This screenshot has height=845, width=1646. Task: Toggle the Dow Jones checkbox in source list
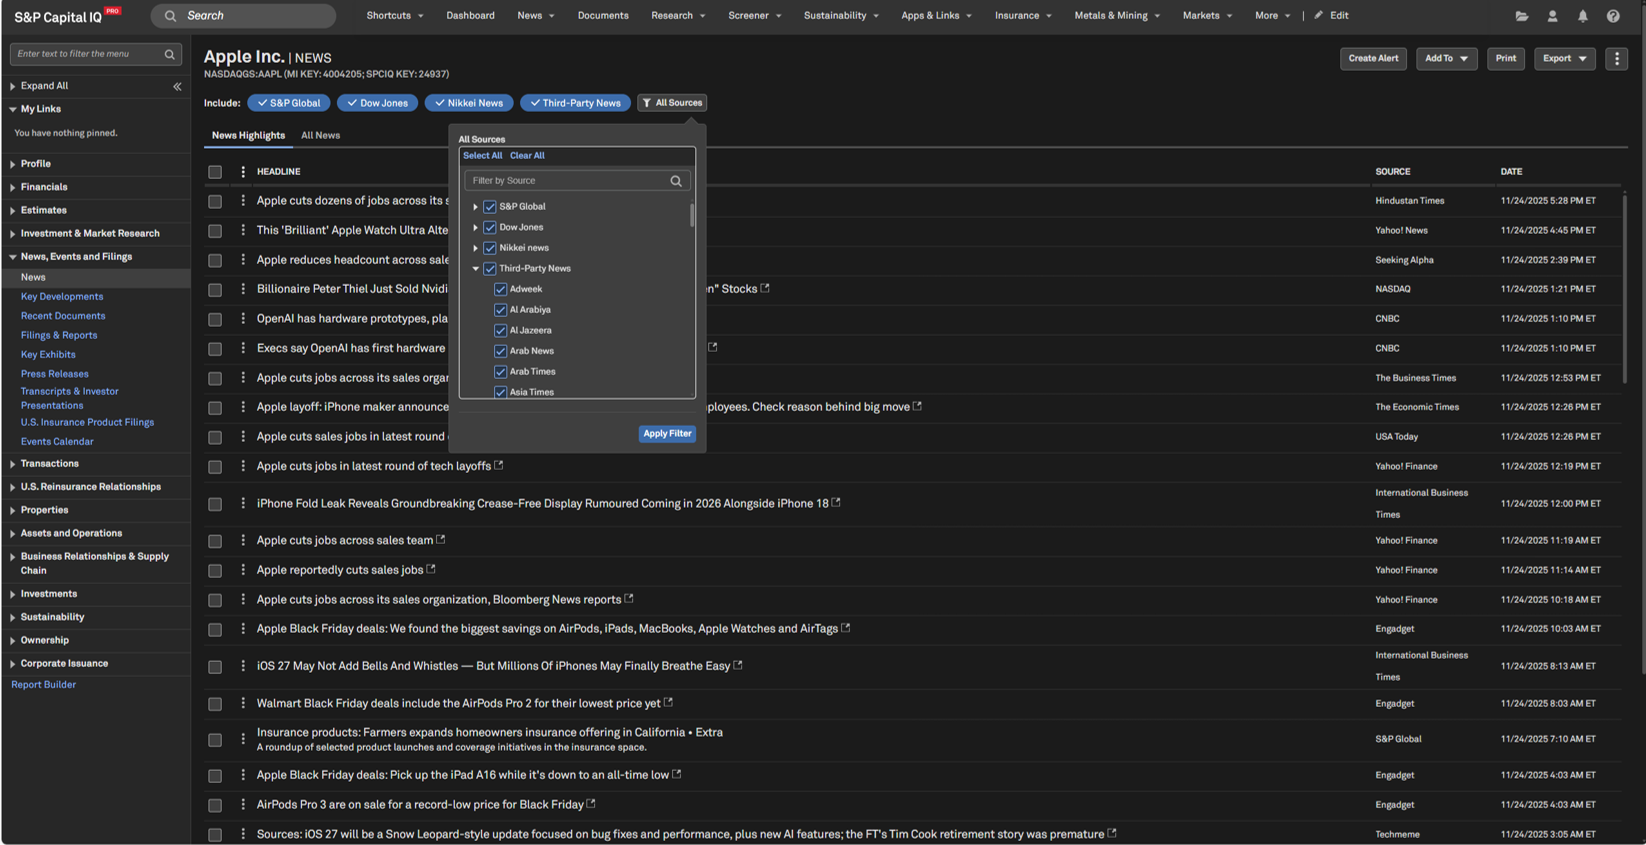click(490, 228)
